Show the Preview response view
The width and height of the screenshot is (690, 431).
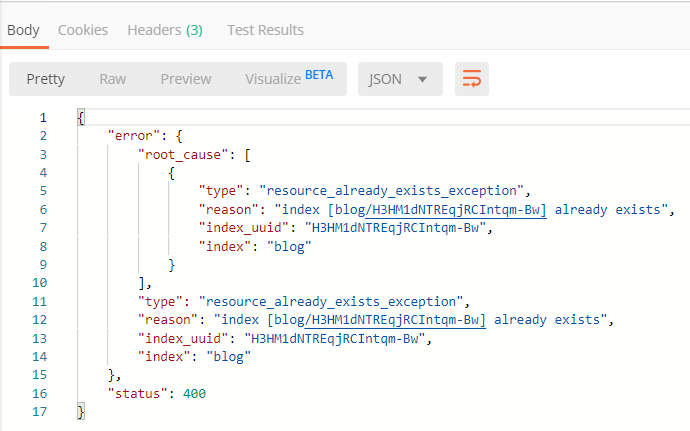click(186, 79)
